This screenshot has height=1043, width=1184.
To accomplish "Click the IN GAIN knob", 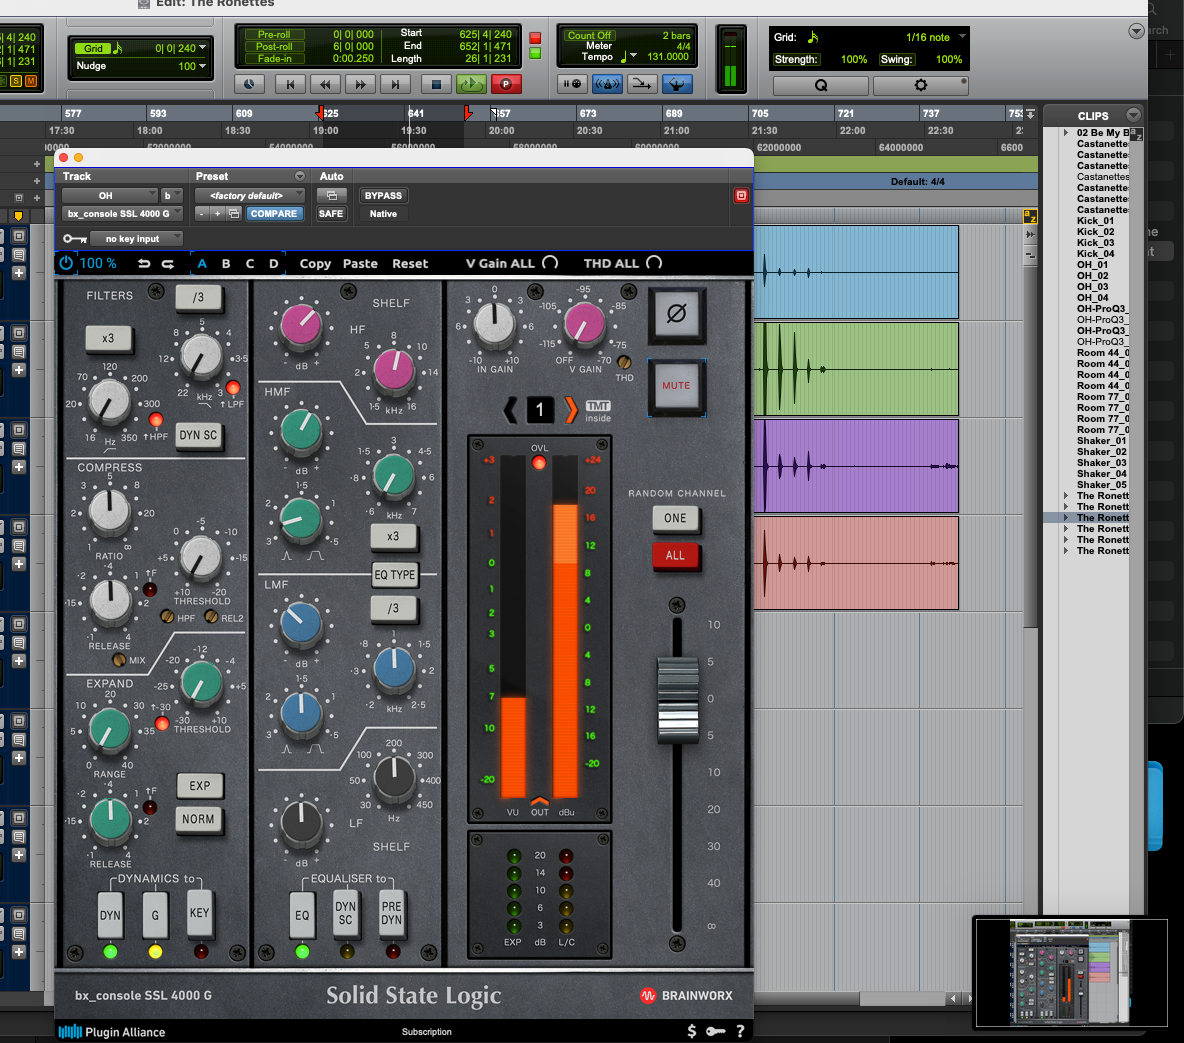I will point(495,325).
